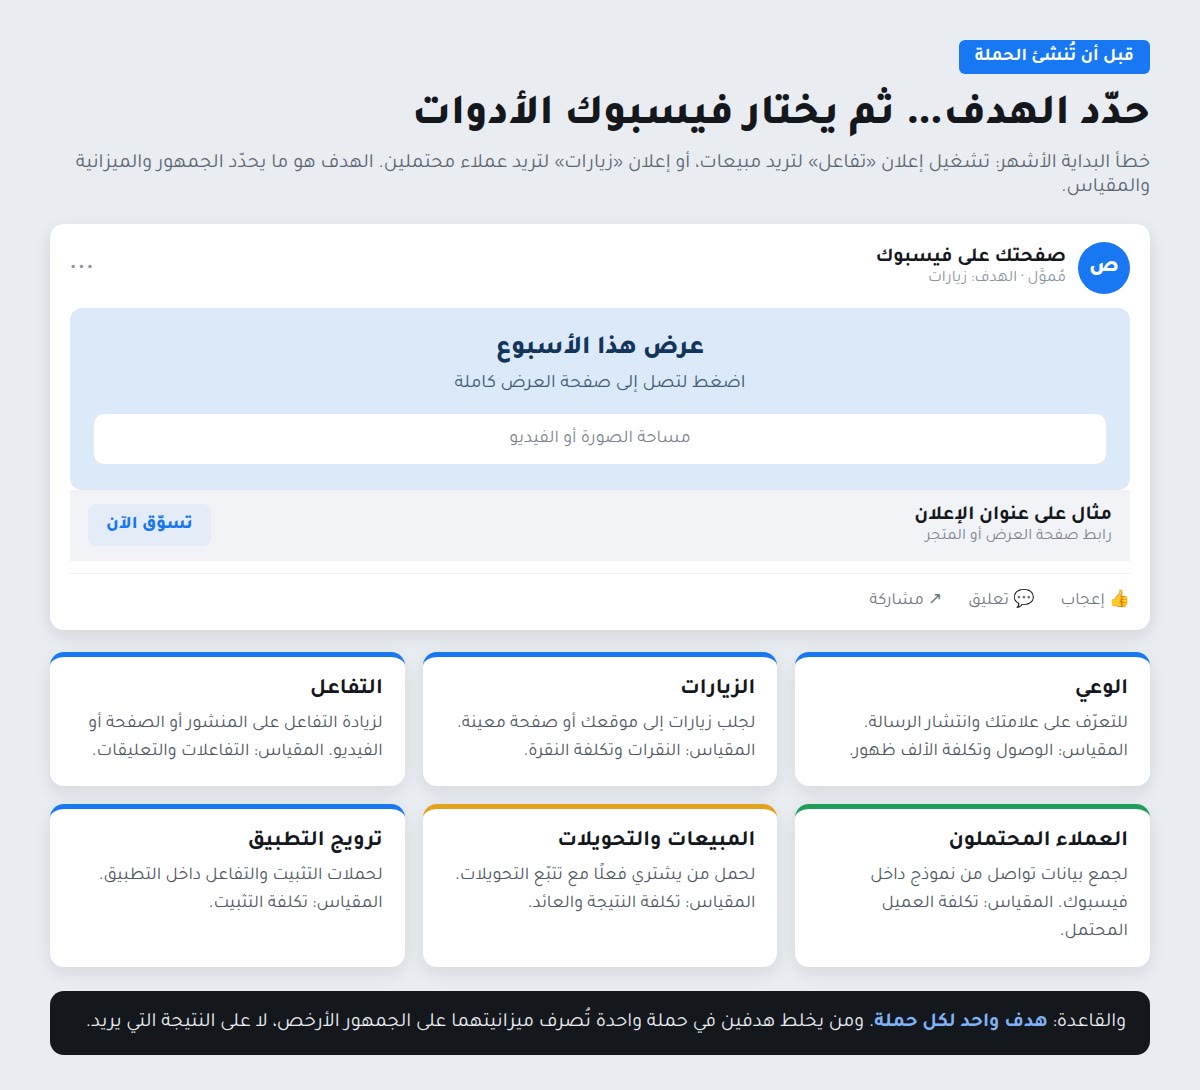
Task: Click the page avatar with letter ص
Action: click(x=1104, y=268)
